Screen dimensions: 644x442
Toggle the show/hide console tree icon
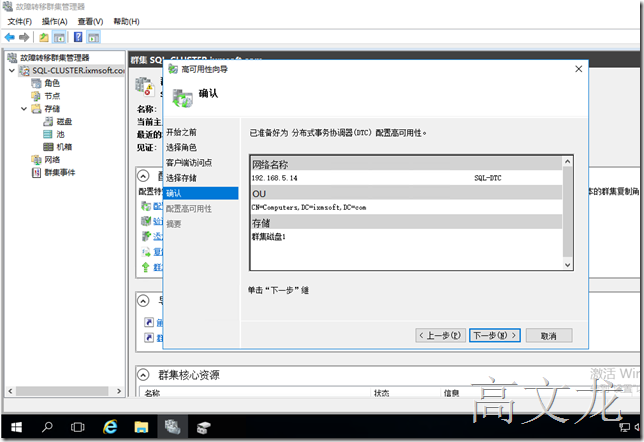(59, 37)
